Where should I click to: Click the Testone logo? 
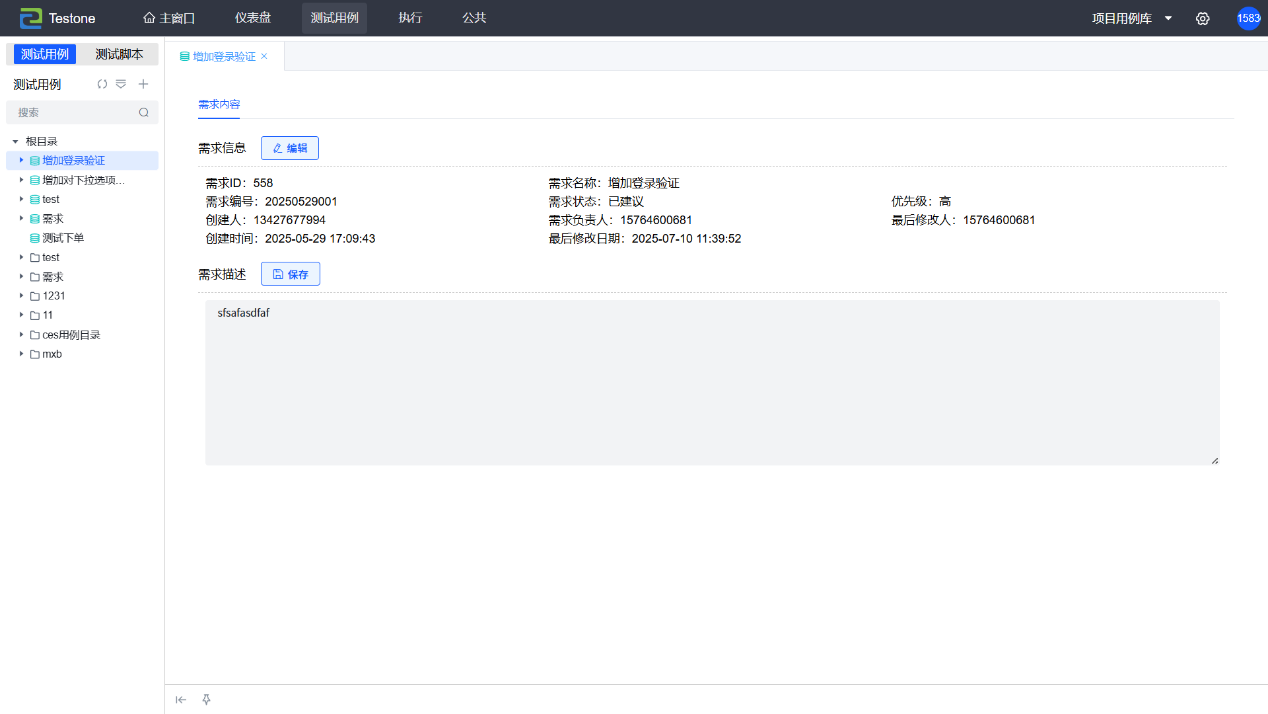(58, 18)
